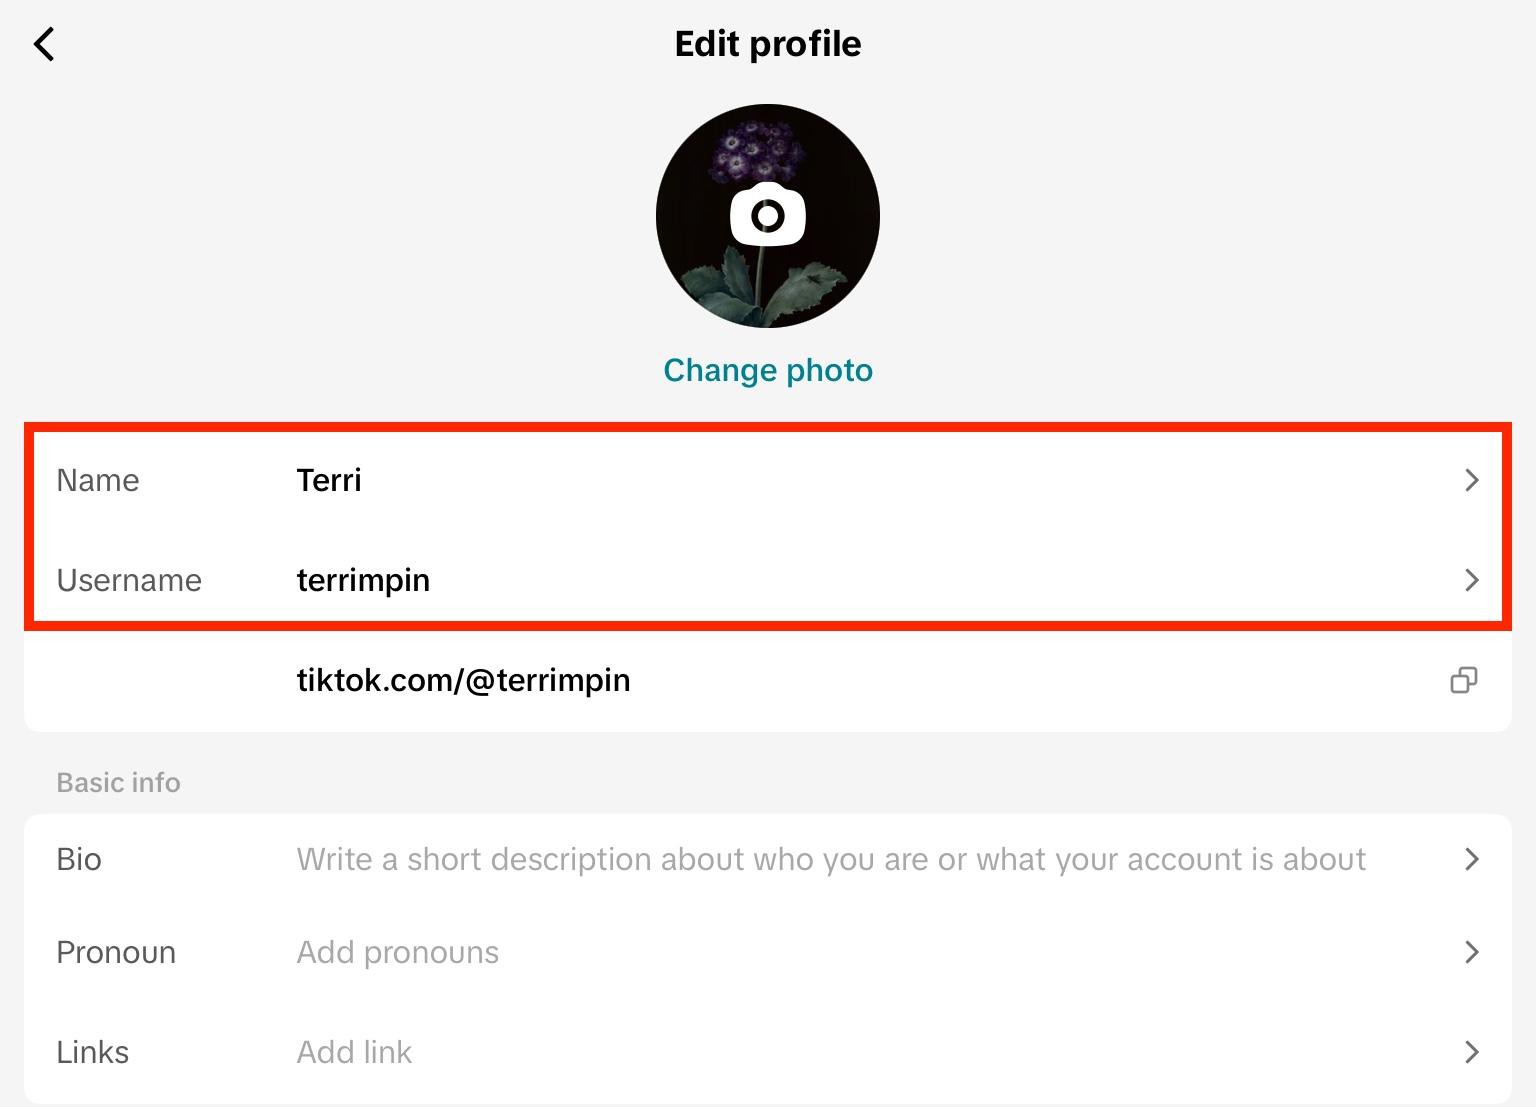Click the Bio label
The width and height of the screenshot is (1536, 1107).
[x=79, y=859]
